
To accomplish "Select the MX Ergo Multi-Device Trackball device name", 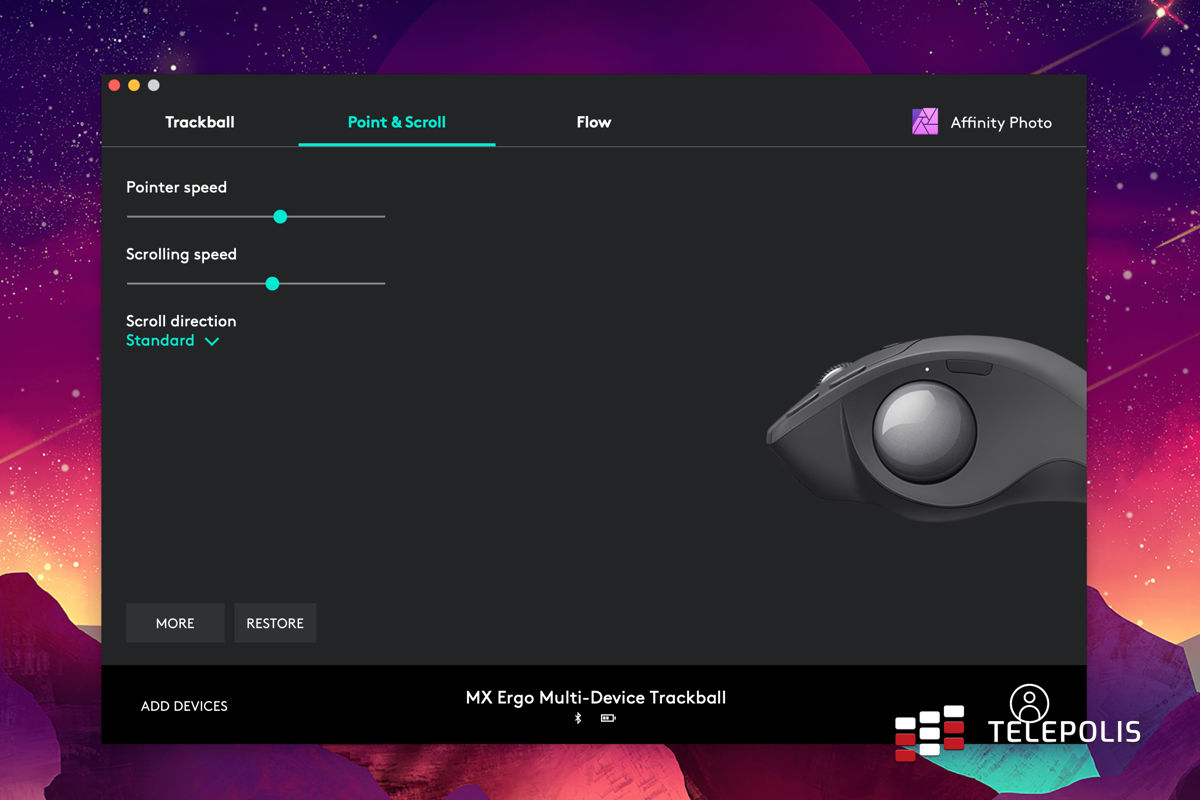I will pos(596,697).
